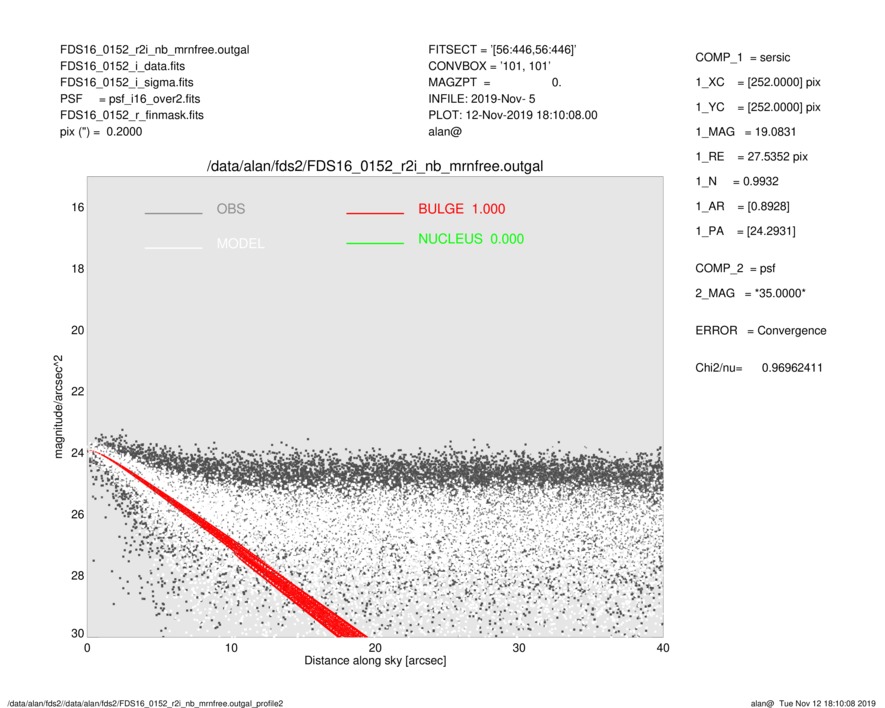Image resolution: width=885 pixels, height=708 pixels.
Task: Click the y-axis tick label 26
Action: click(x=78, y=514)
